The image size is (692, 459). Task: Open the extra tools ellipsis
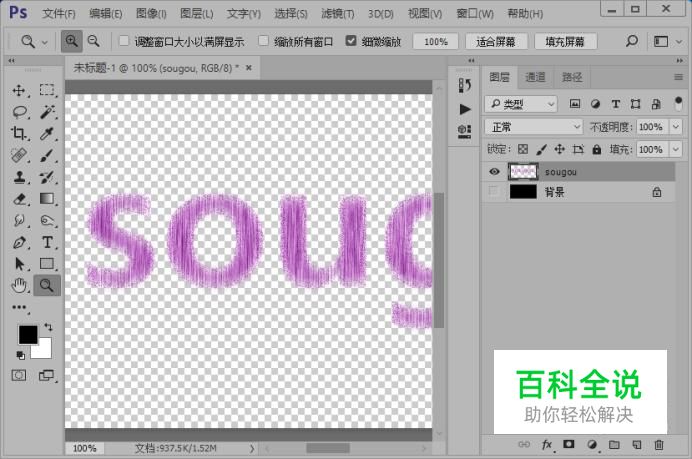(x=19, y=307)
